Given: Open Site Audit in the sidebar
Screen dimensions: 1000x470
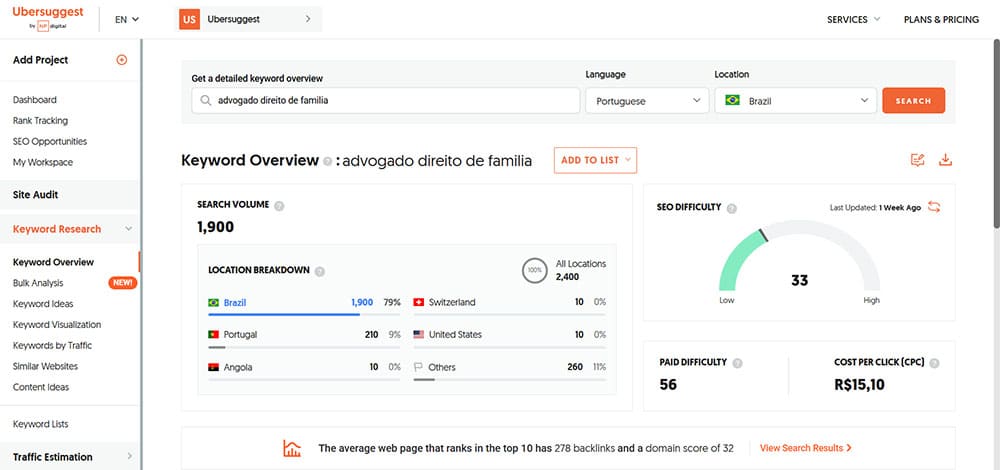Looking at the screenshot, I should 36,195.
